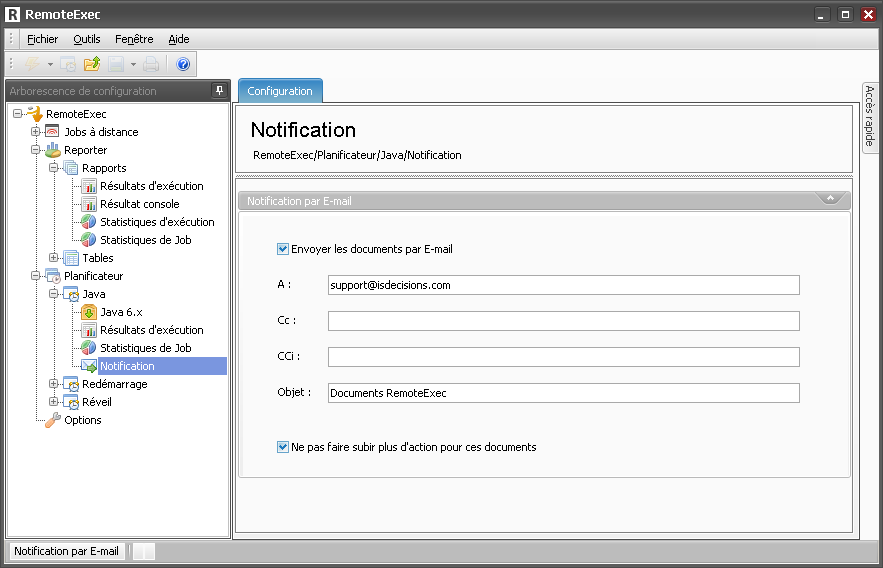883x568 pixels.
Task: Pin the Arborescence de configuration panel
Action: (x=219, y=90)
